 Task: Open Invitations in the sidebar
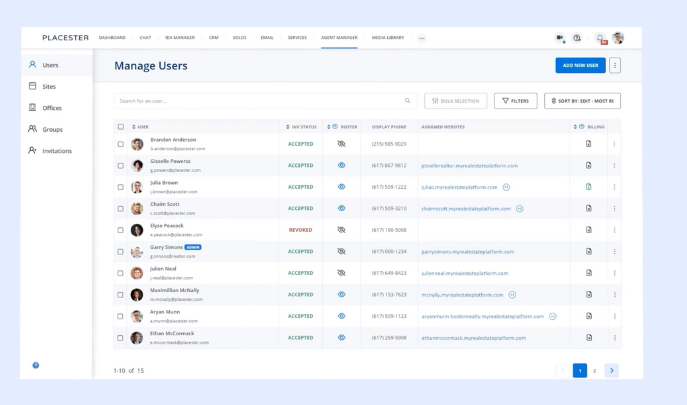click(x=56, y=150)
